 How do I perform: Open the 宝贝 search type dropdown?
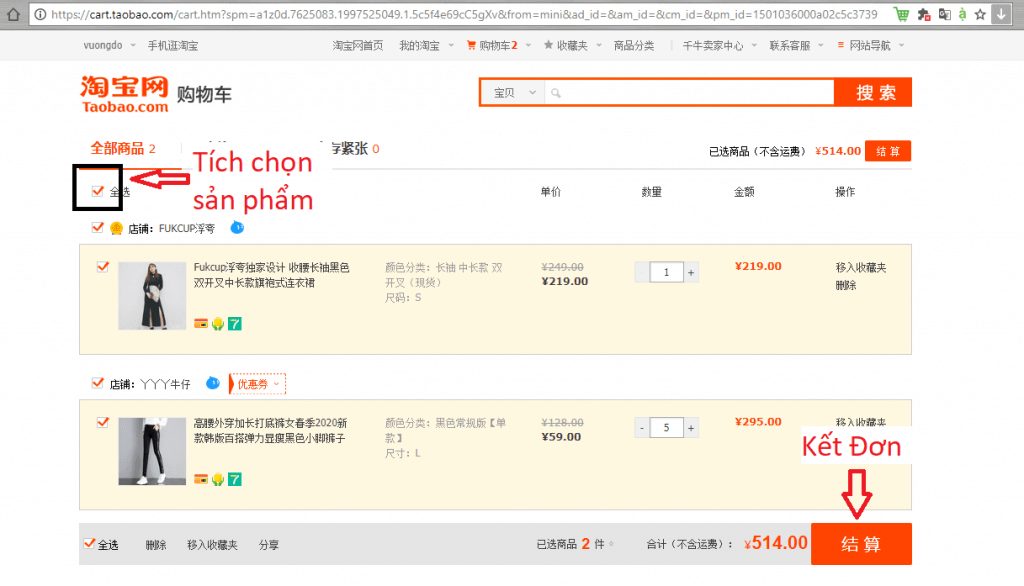click(513, 93)
